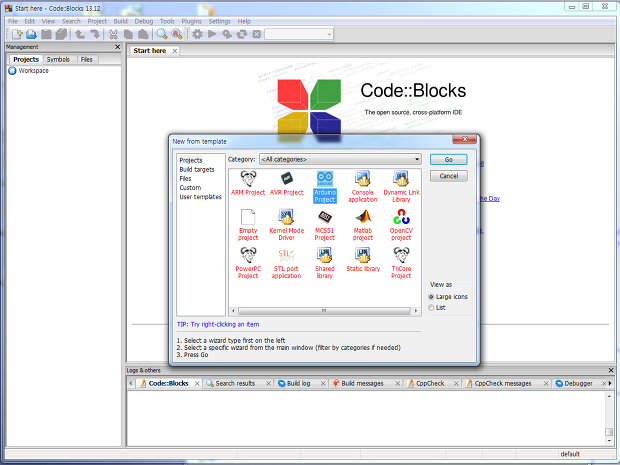Switch to the Symbols tab

(58, 59)
